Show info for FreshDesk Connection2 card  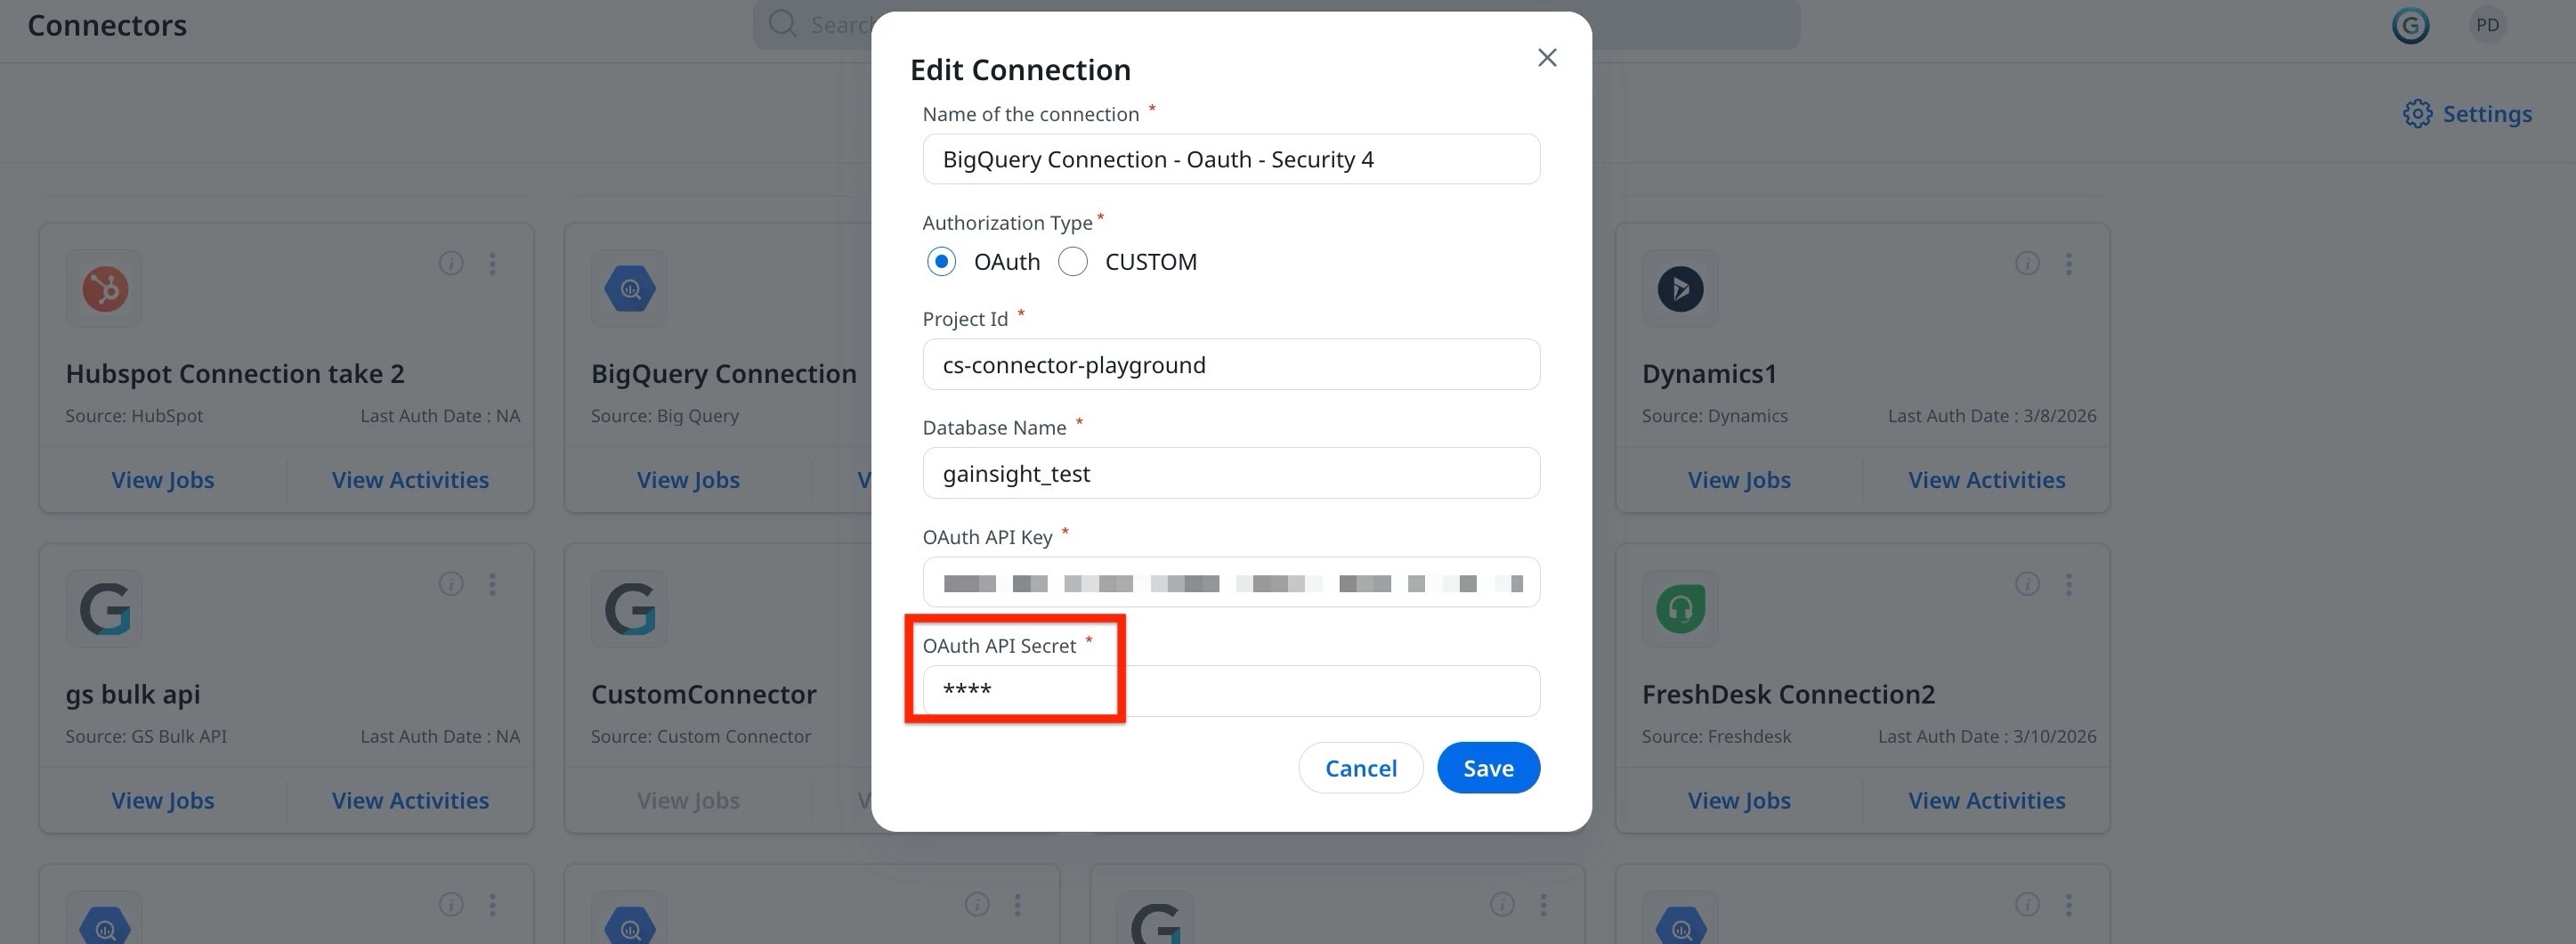tap(2027, 584)
